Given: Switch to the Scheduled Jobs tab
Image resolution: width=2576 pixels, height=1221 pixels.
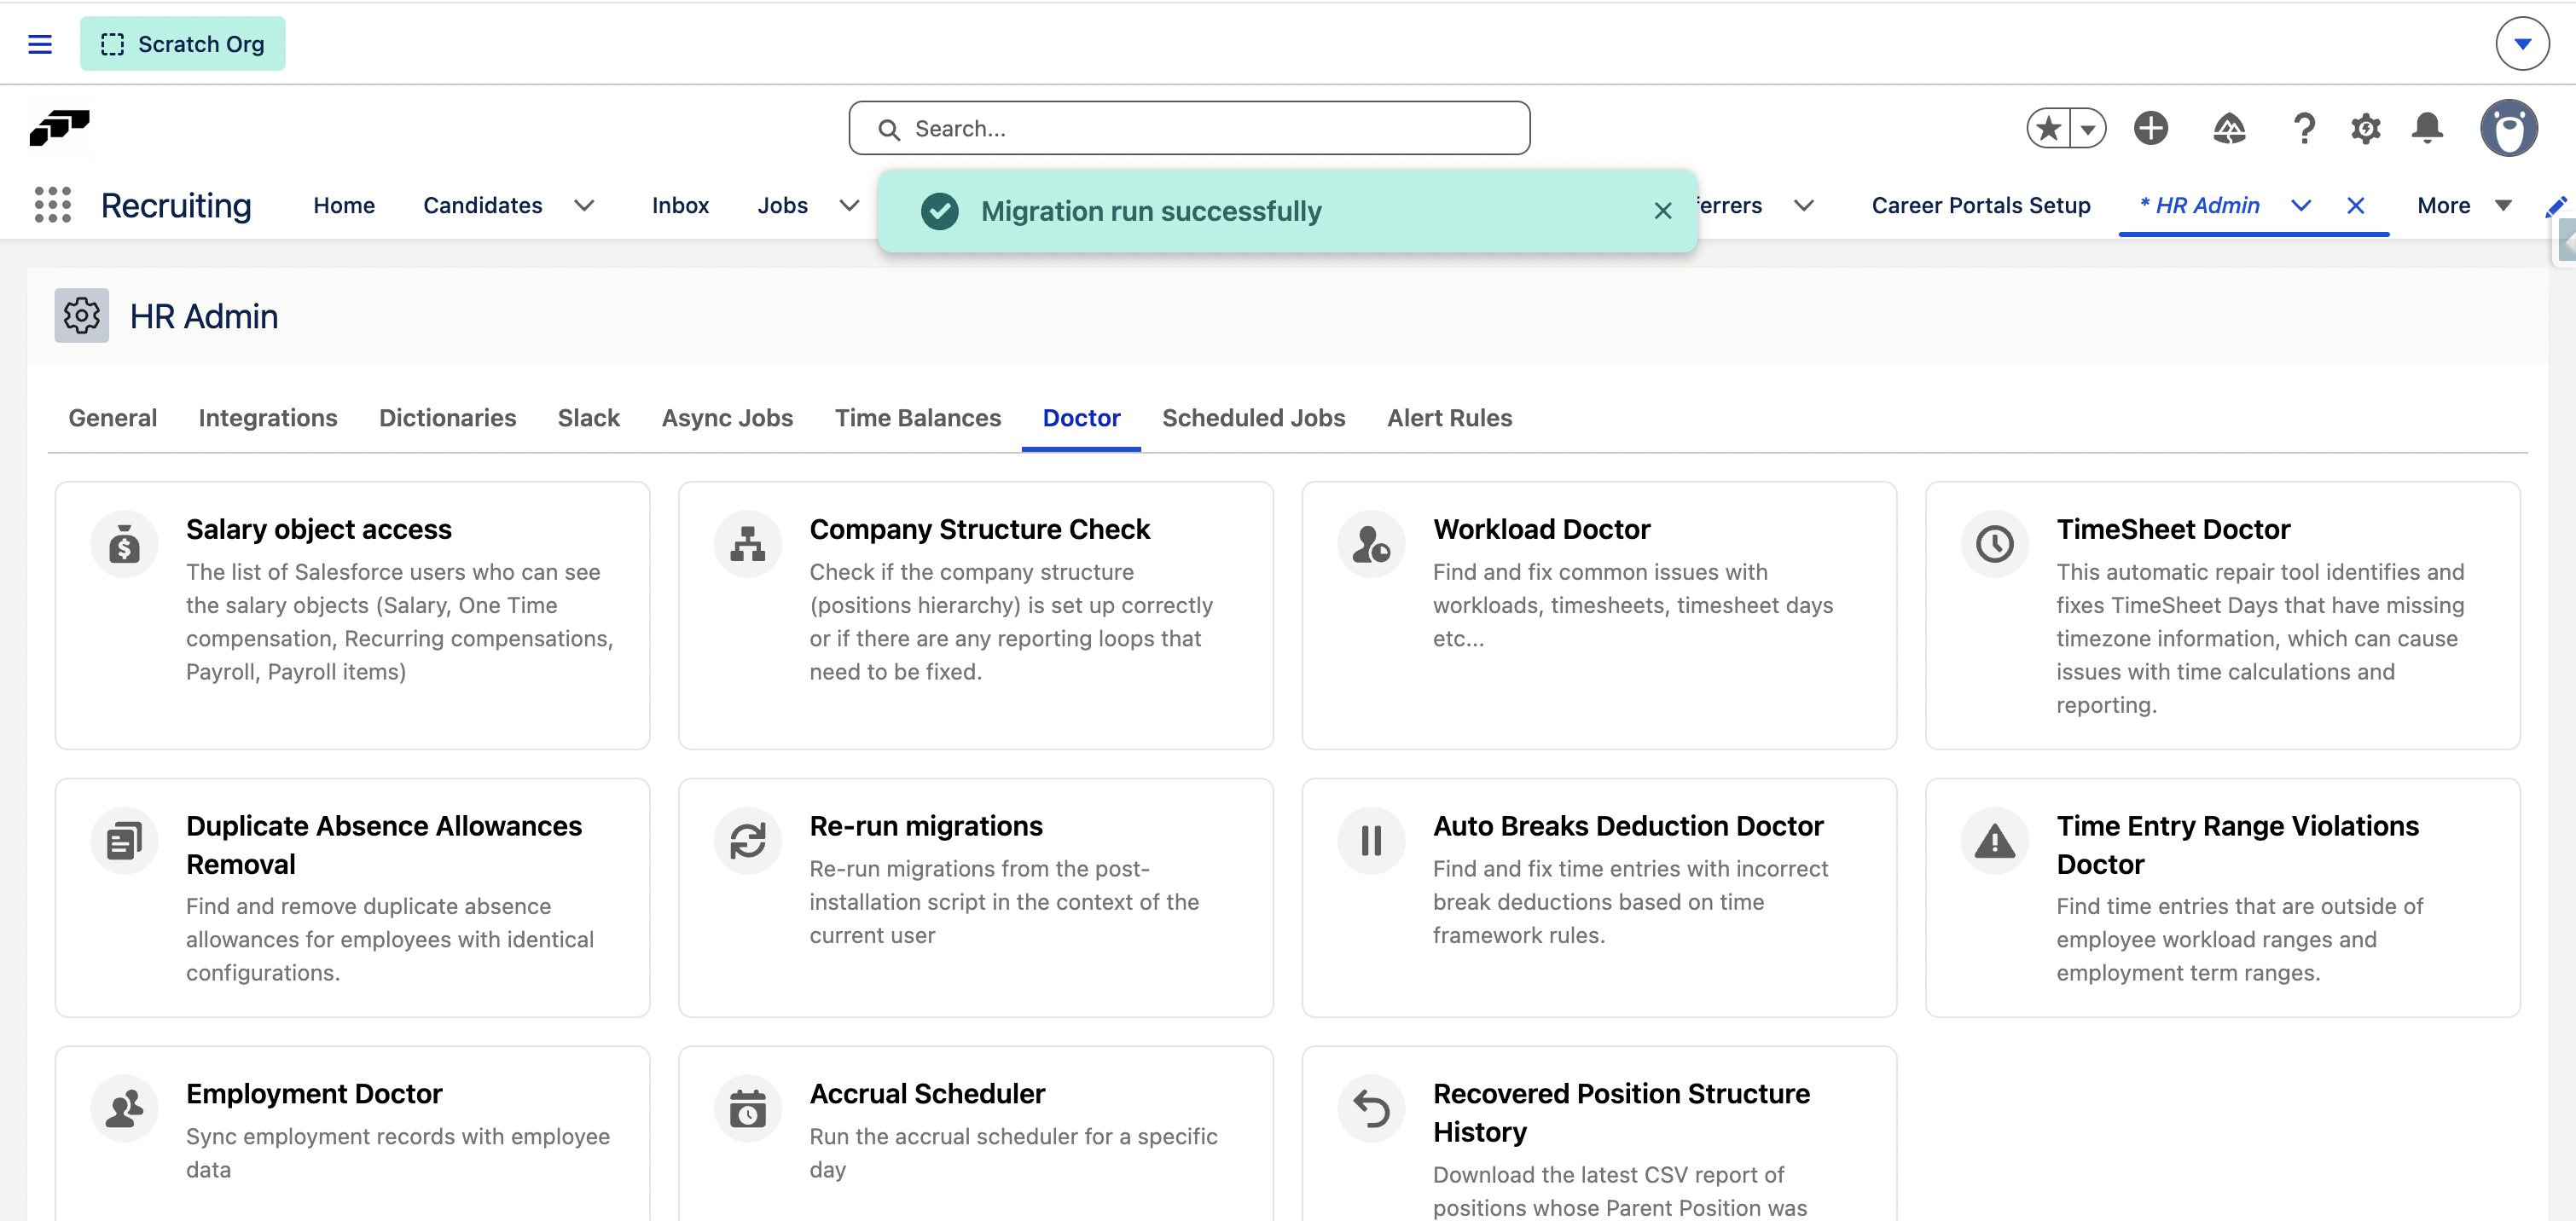Looking at the screenshot, I should 1253,418.
